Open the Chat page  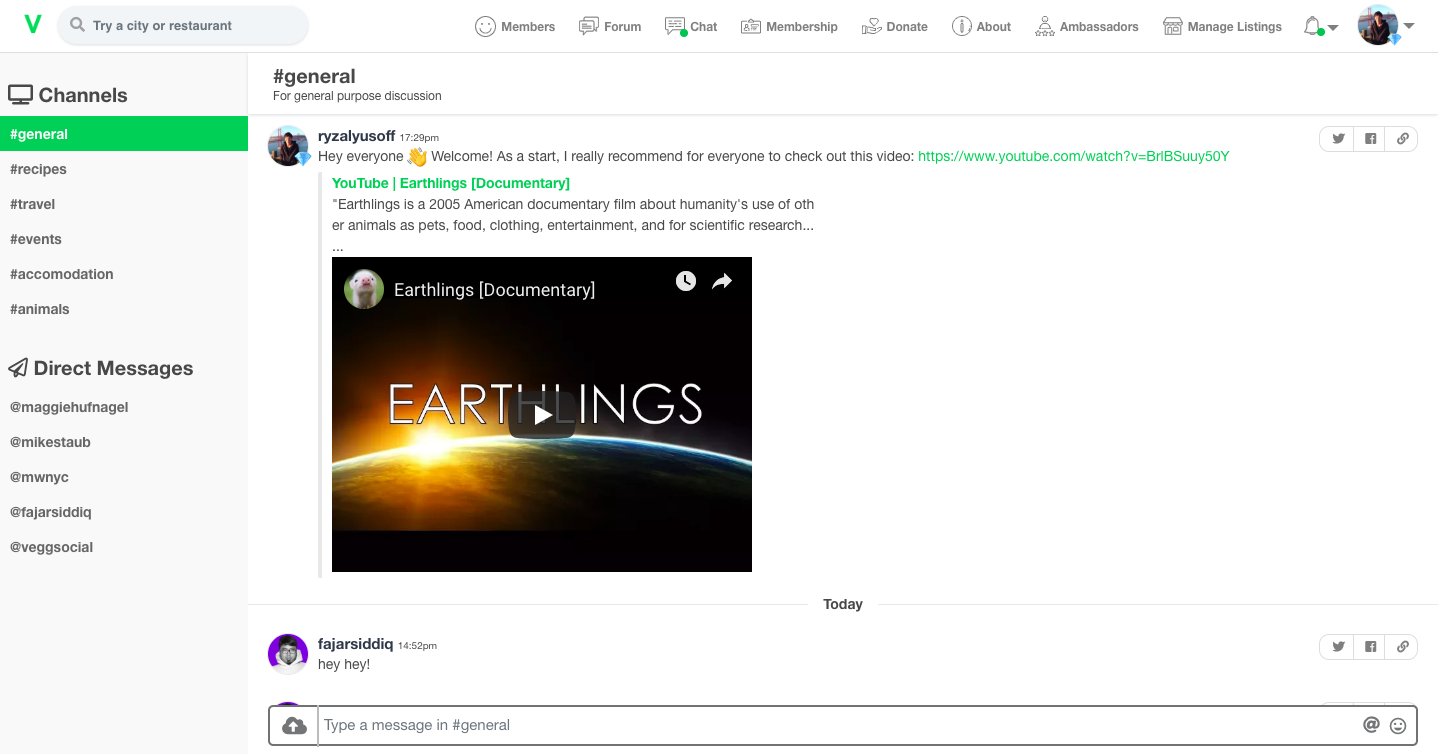pos(691,27)
